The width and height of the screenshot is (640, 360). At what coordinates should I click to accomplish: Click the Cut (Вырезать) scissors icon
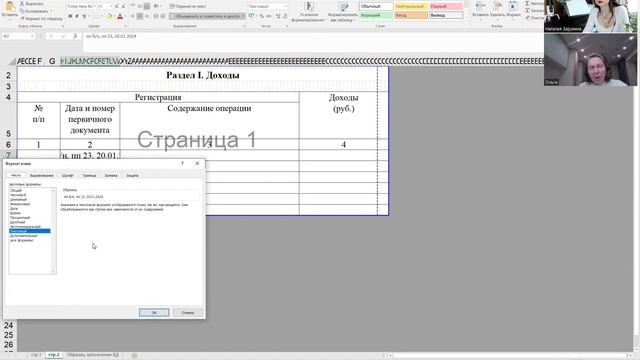coord(22,4)
